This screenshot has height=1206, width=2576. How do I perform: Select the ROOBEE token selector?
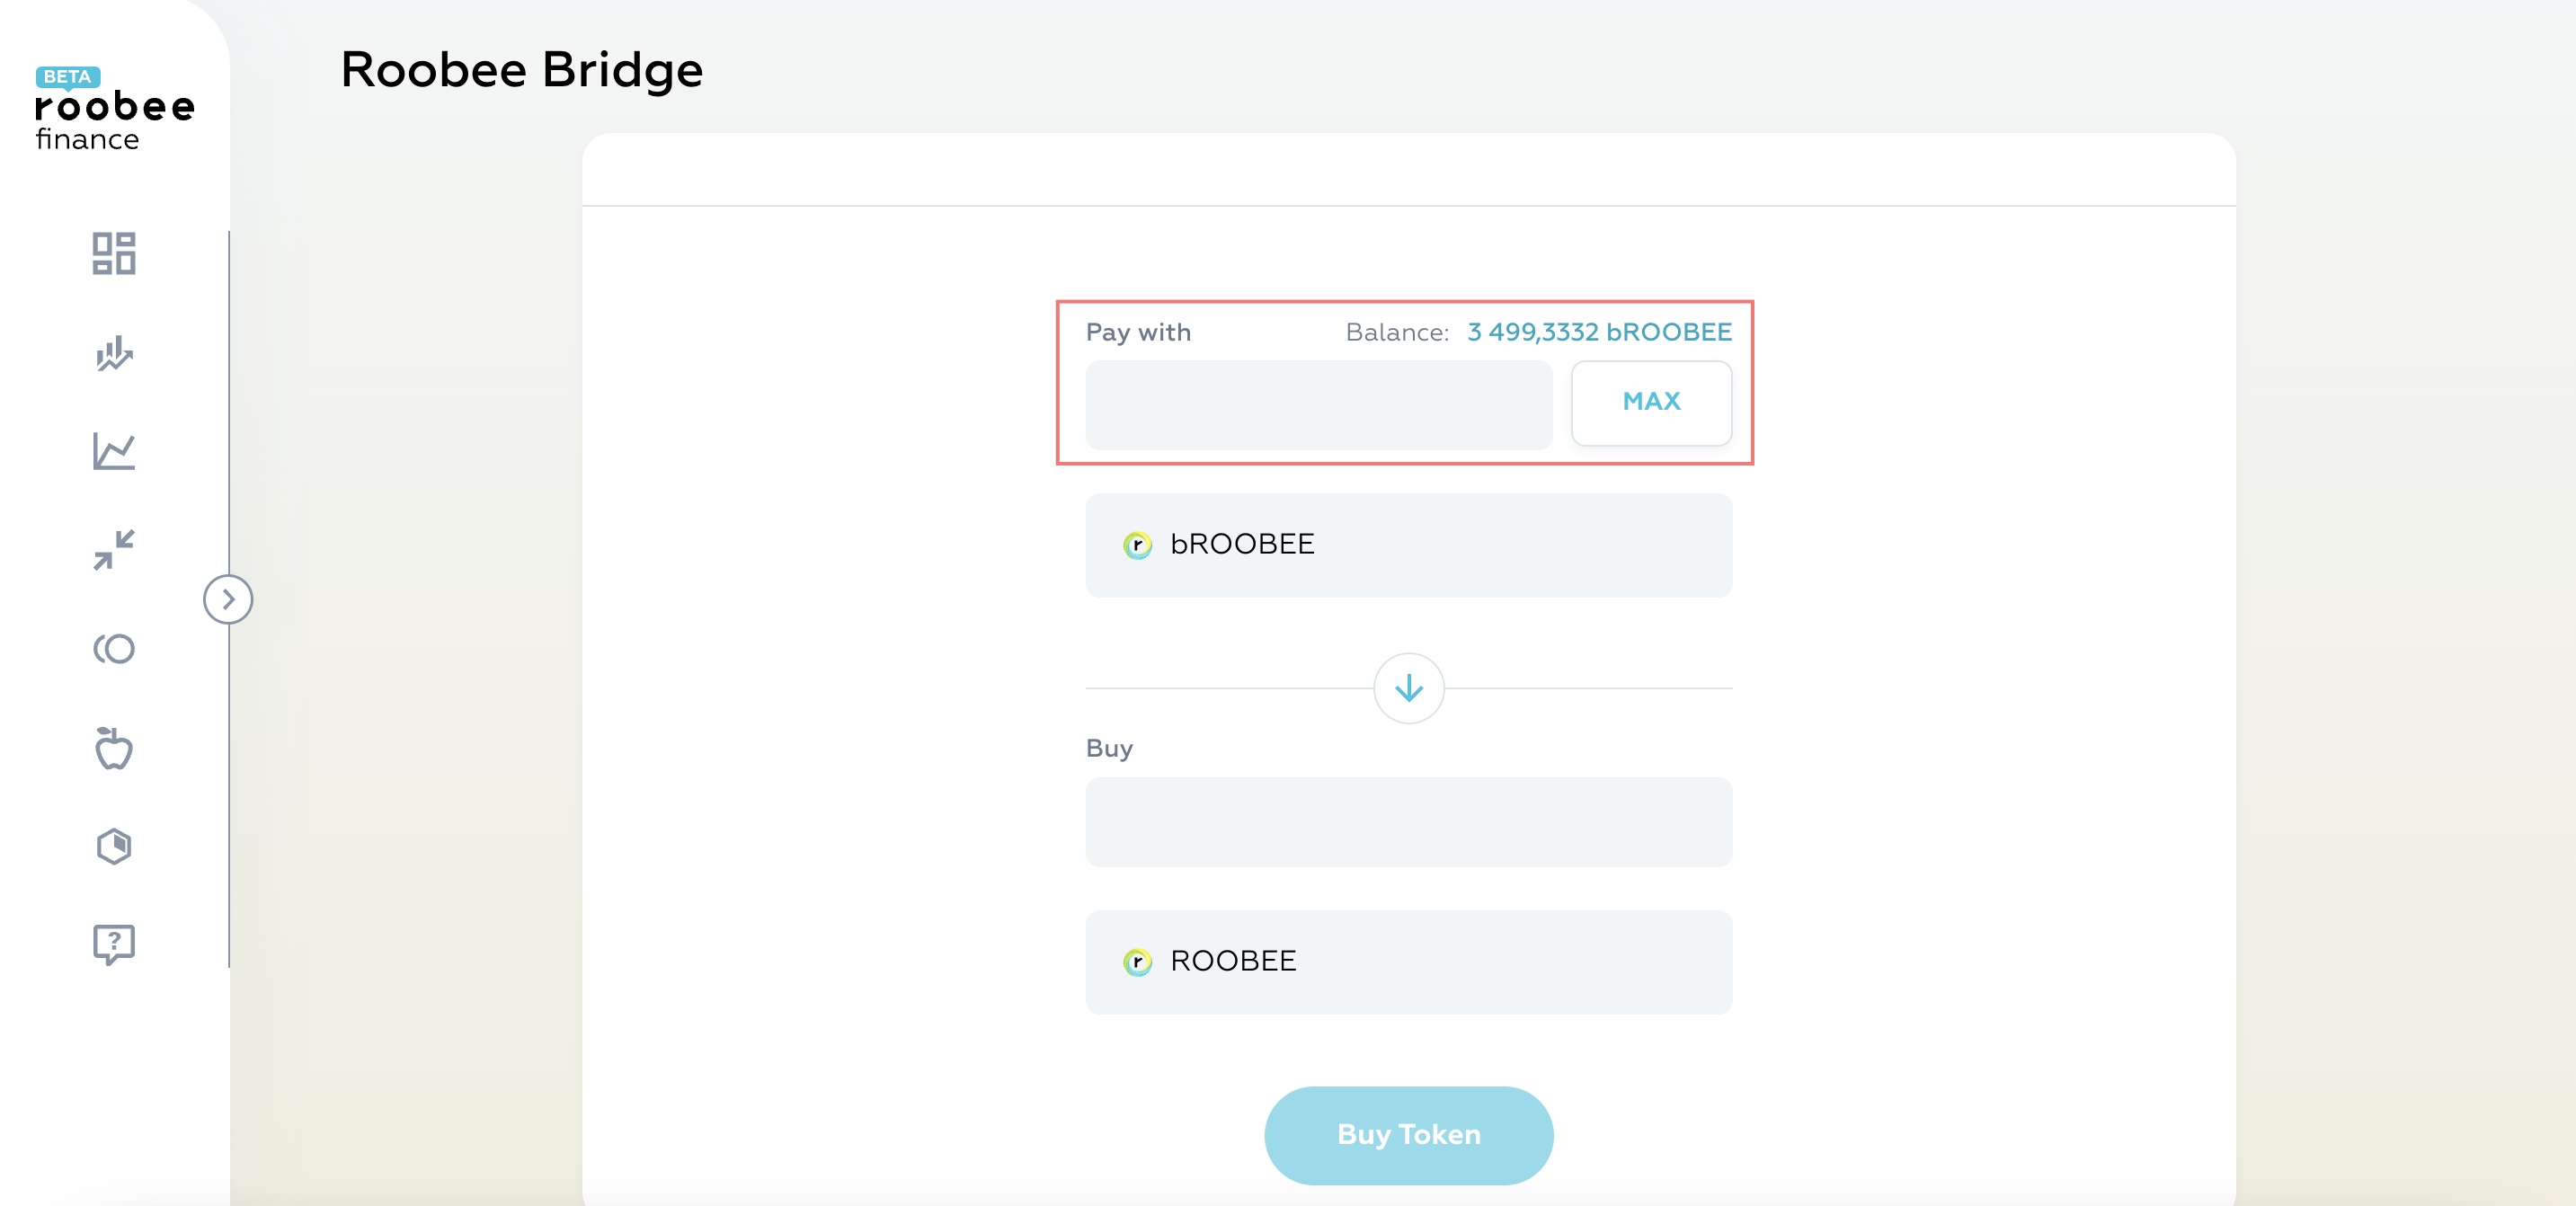[x=1409, y=962]
